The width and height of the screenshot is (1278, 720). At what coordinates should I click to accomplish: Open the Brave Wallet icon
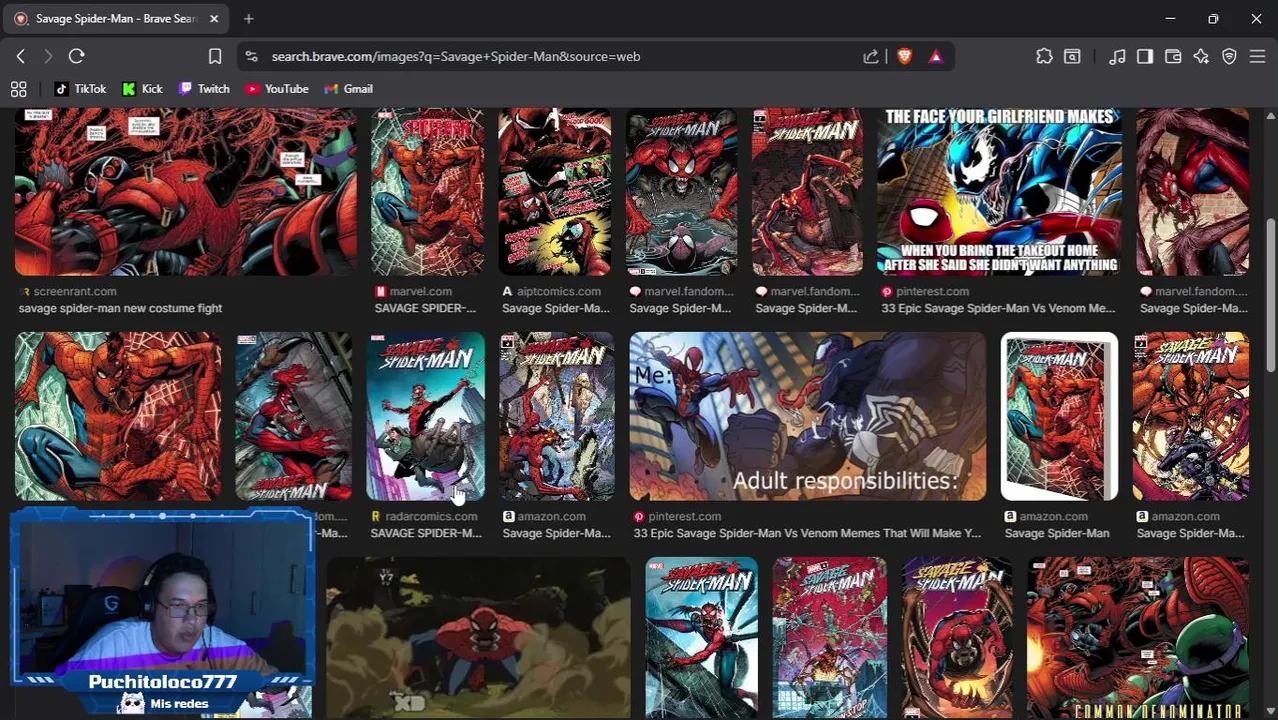pos(1173,56)
